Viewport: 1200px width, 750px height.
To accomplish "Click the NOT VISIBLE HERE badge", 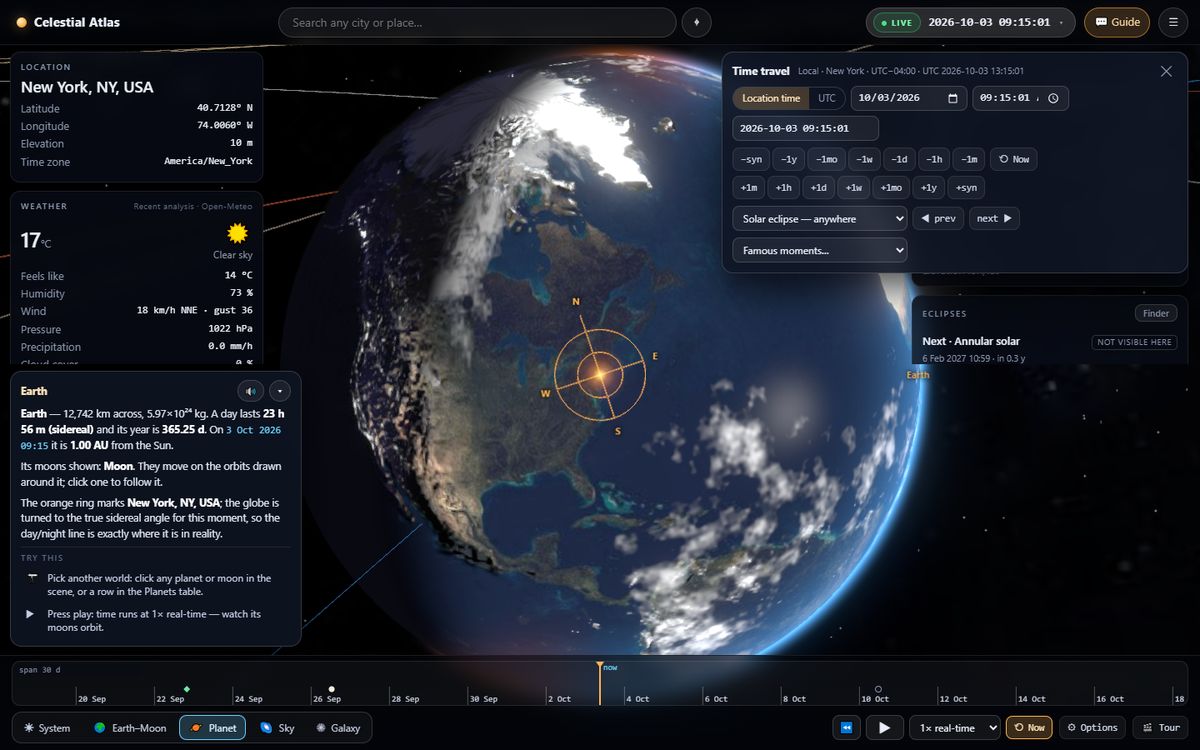I will pos(1134,342).
